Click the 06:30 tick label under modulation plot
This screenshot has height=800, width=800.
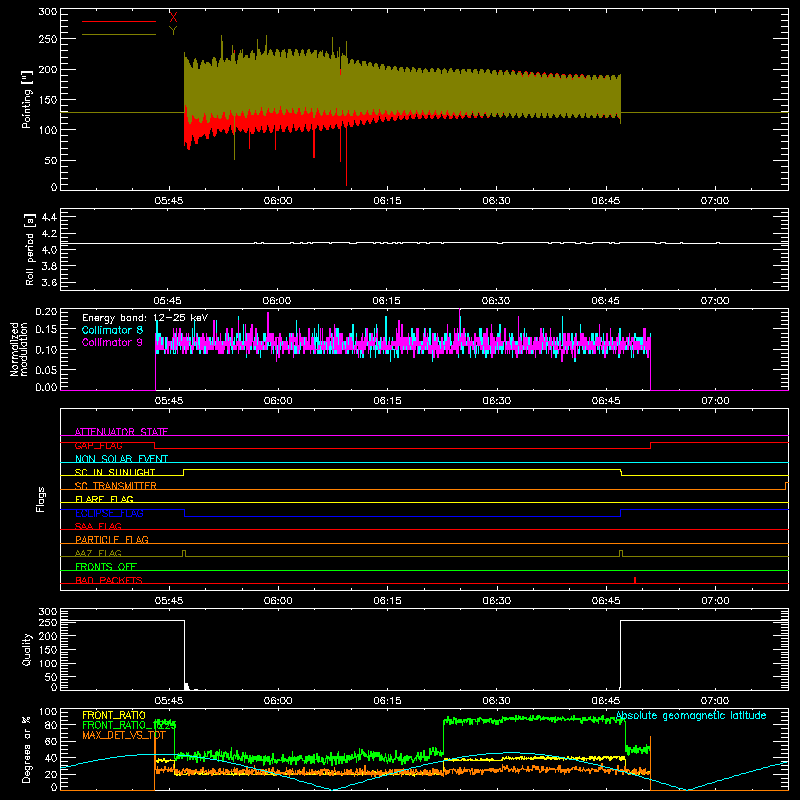click(x=496, y=401)
